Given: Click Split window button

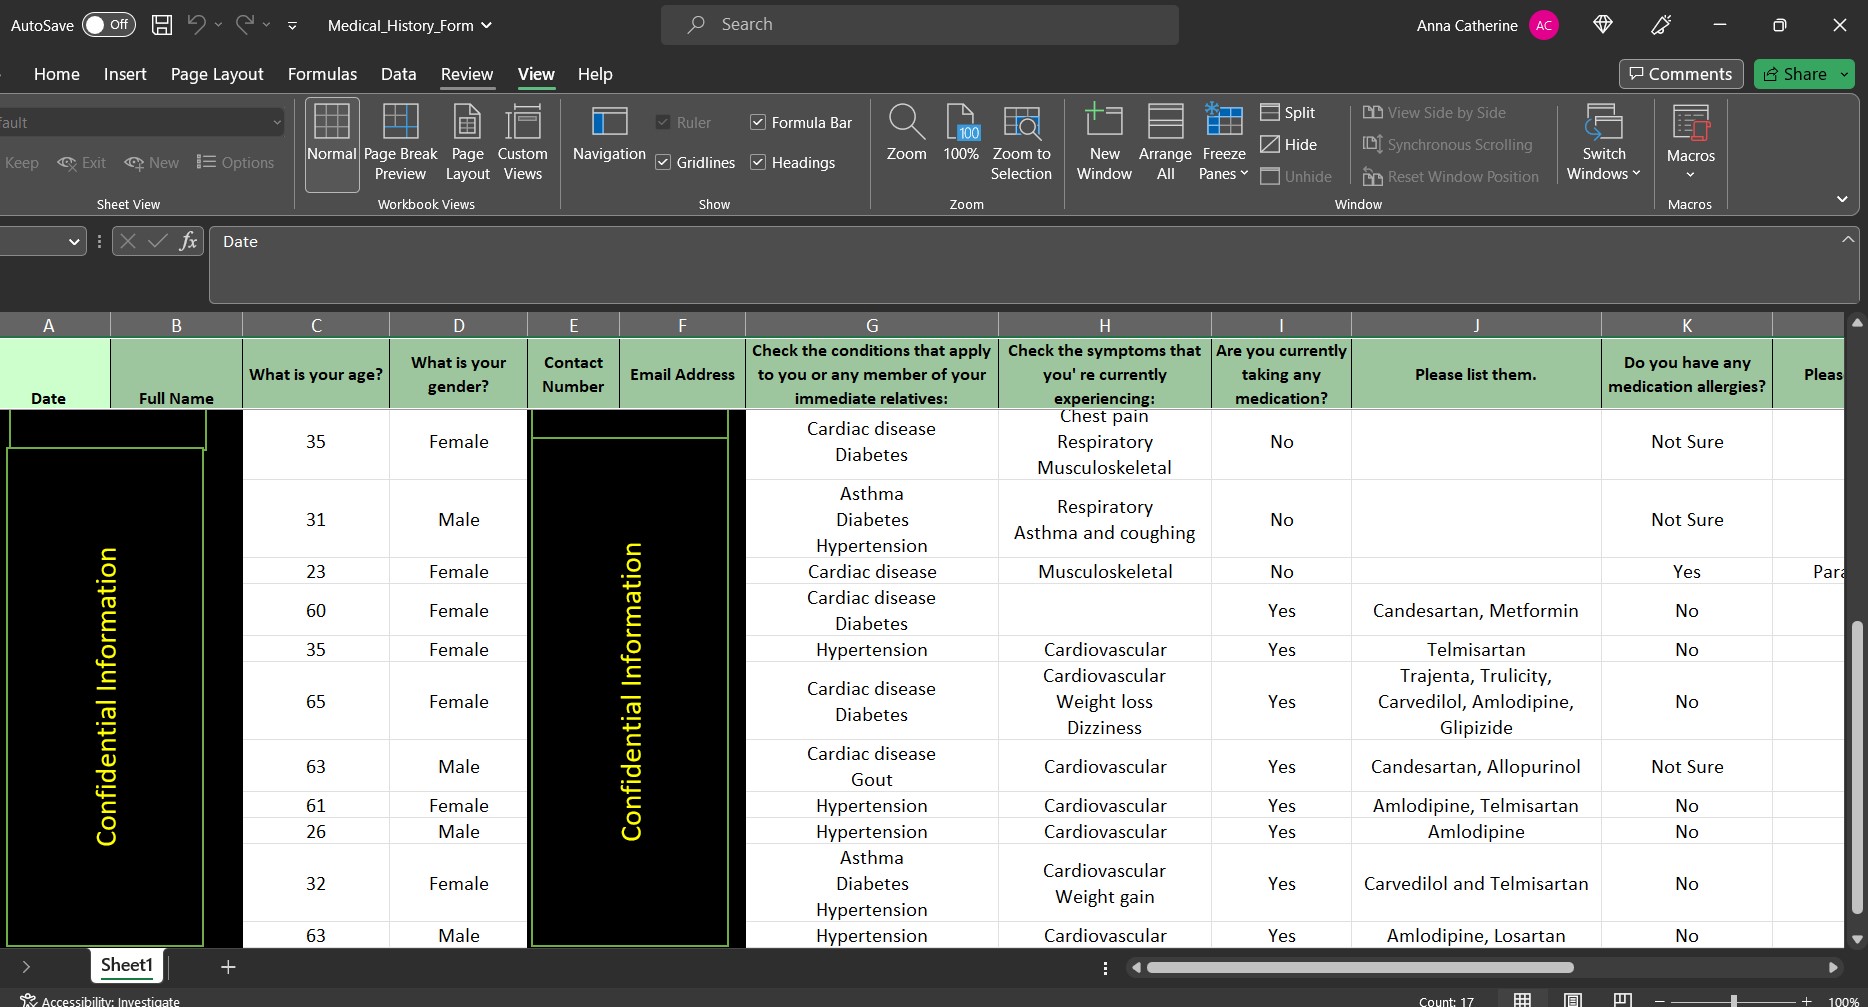Looking at the screenshot, I should pos(1288,112).
